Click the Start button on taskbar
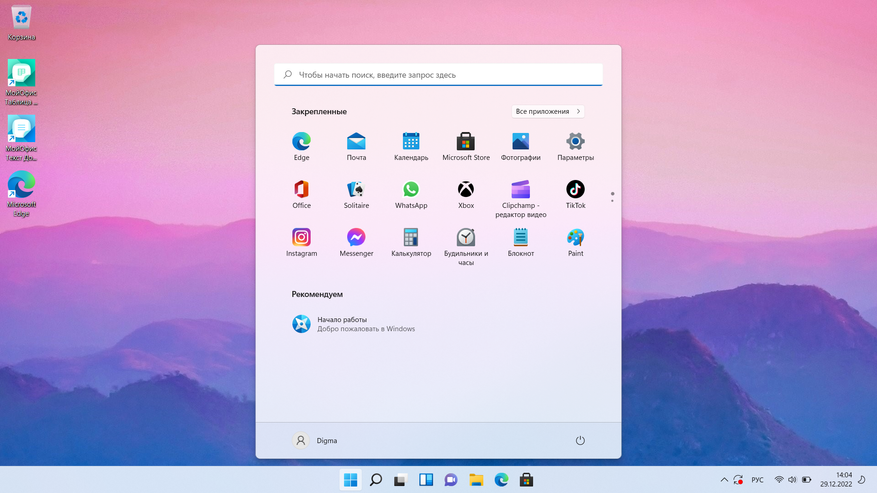The height and width of the screenshot is (493, 877). (x=351, y=480)
